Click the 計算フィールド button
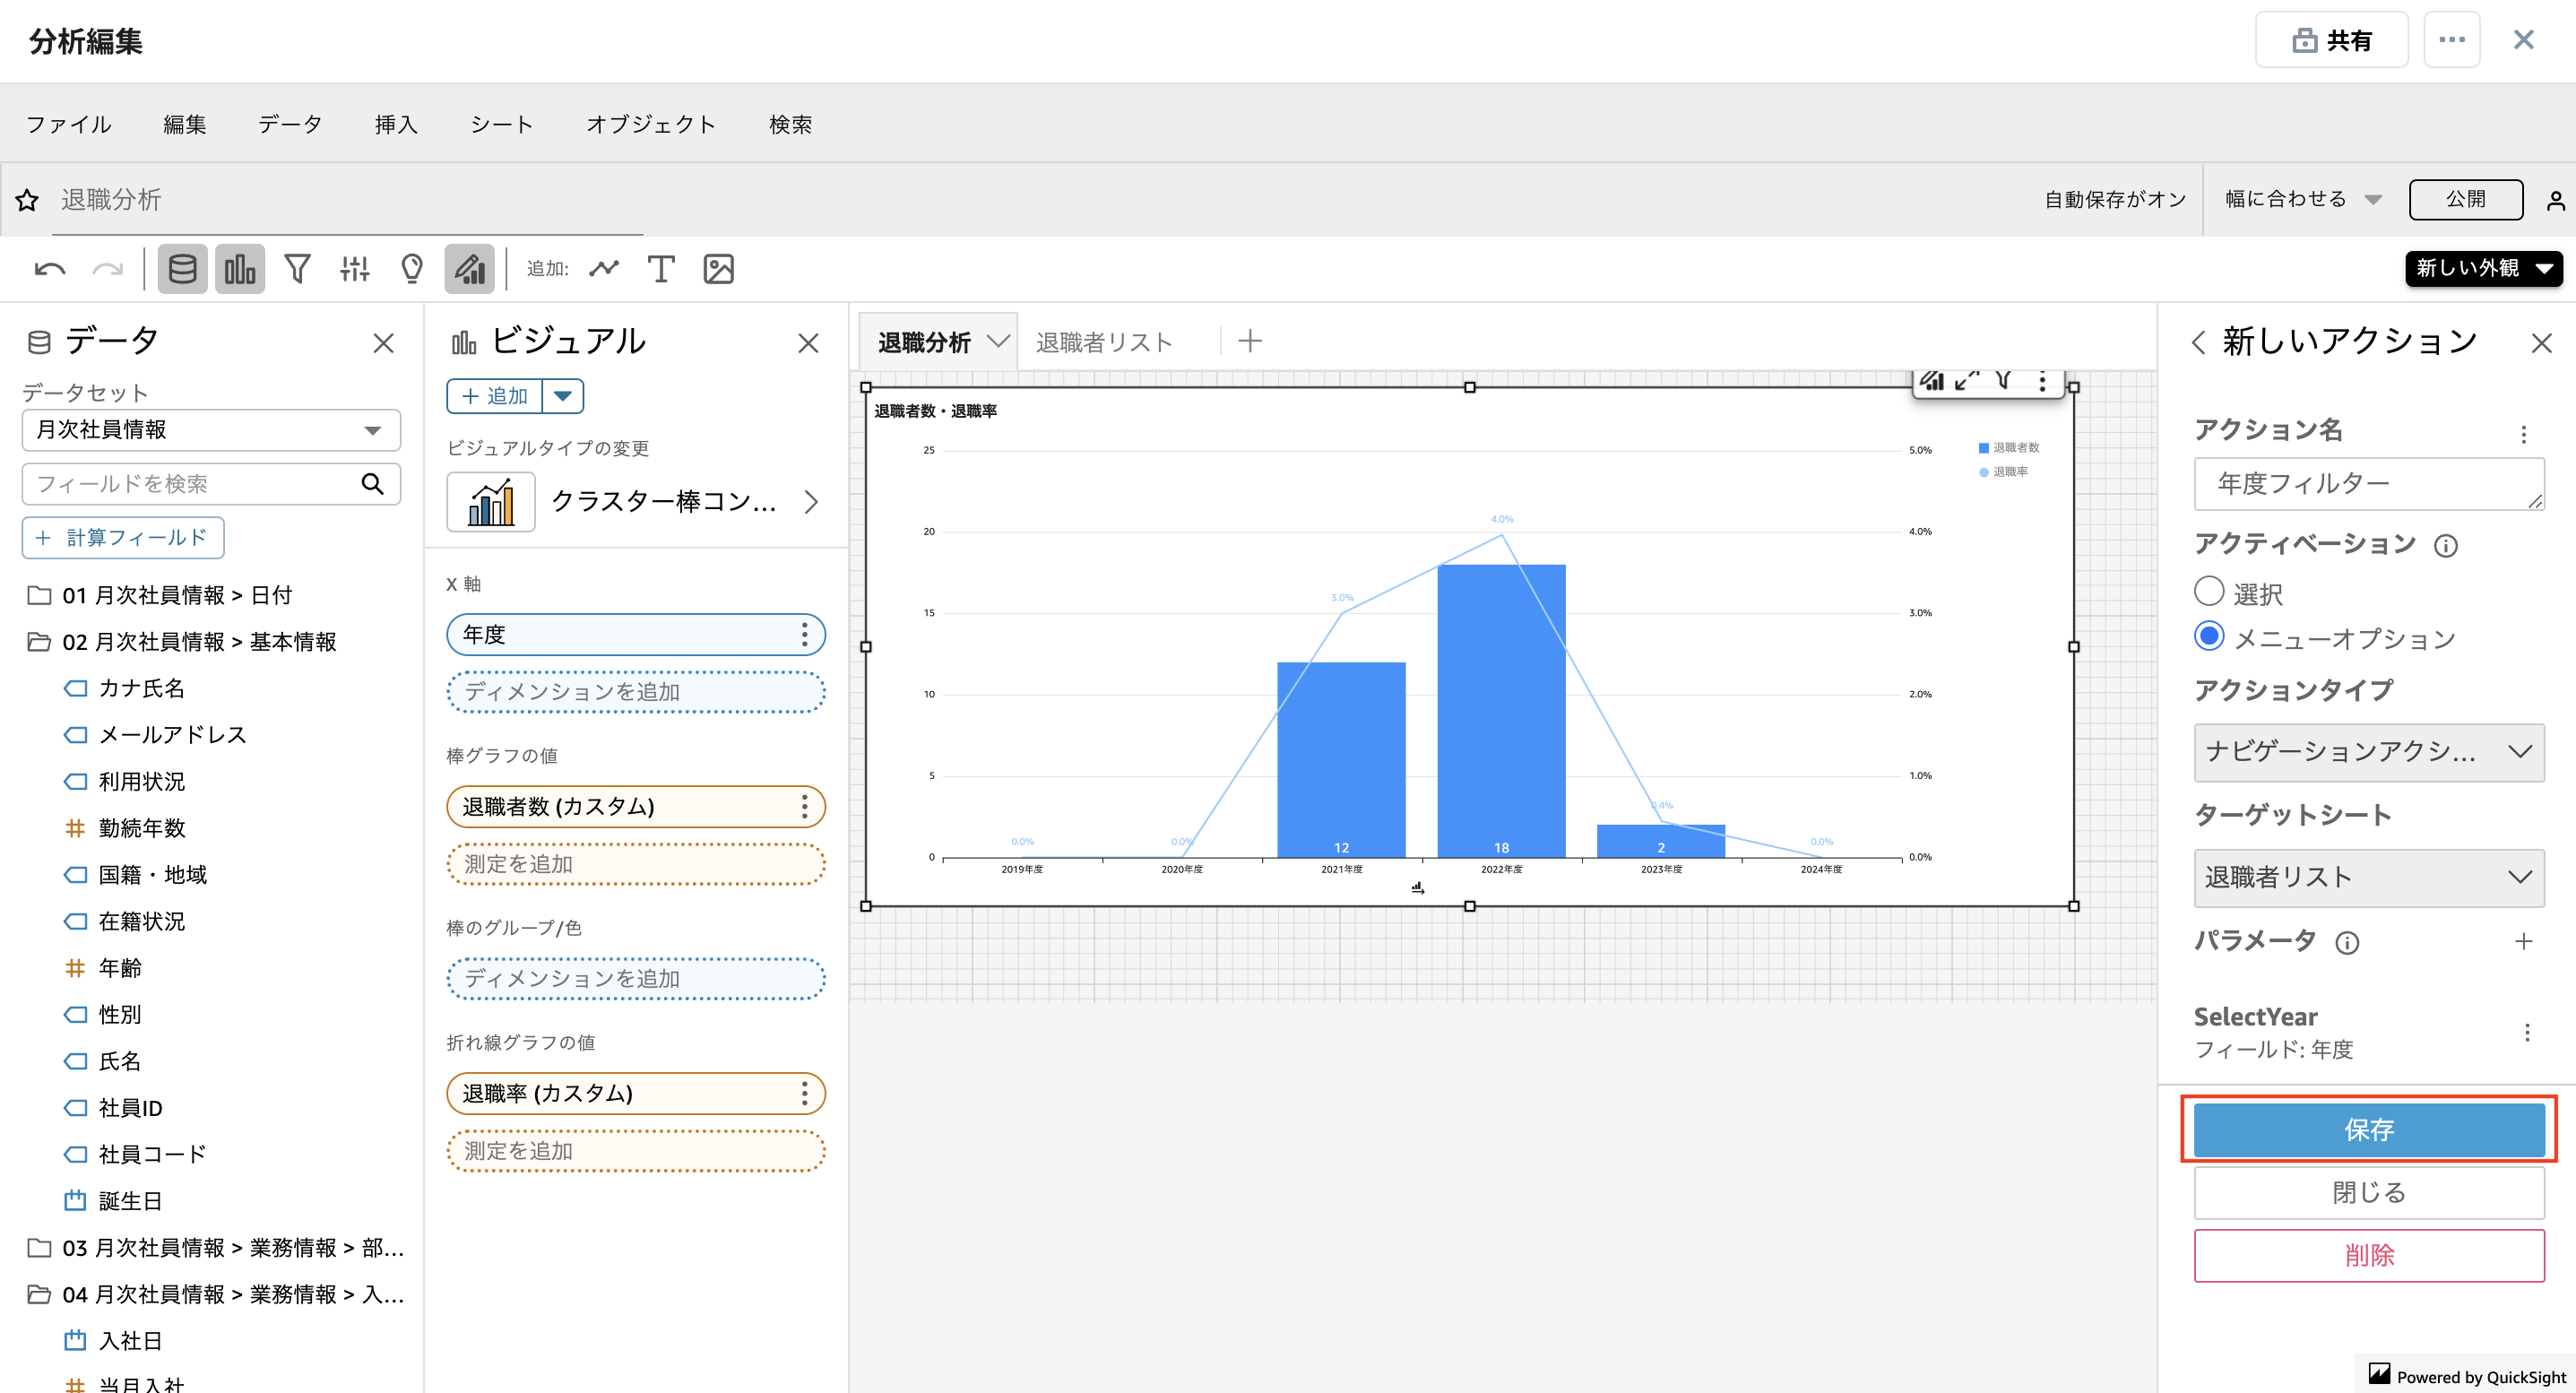 (x=123, y=538)
